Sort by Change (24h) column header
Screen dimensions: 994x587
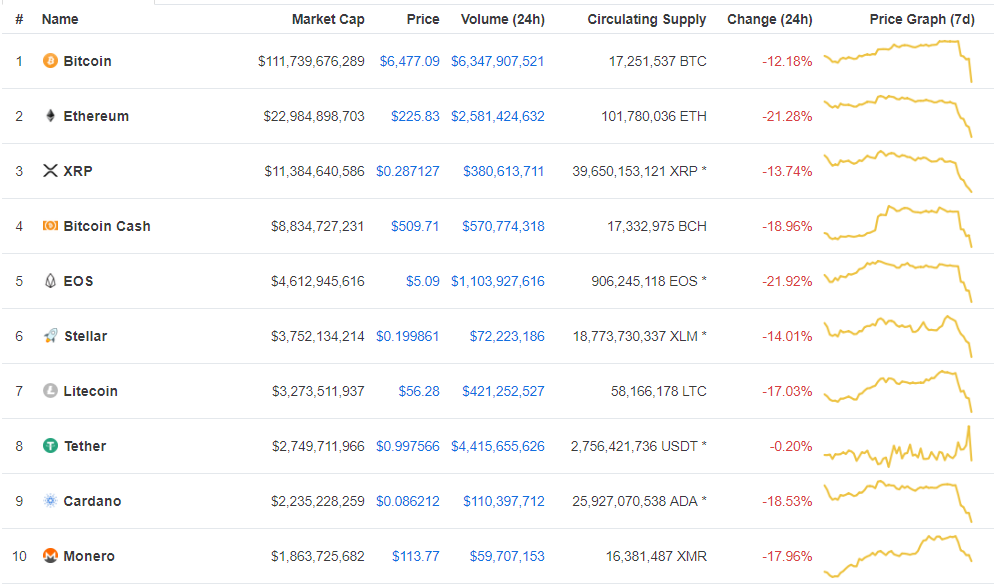click(x=770, y=20)
